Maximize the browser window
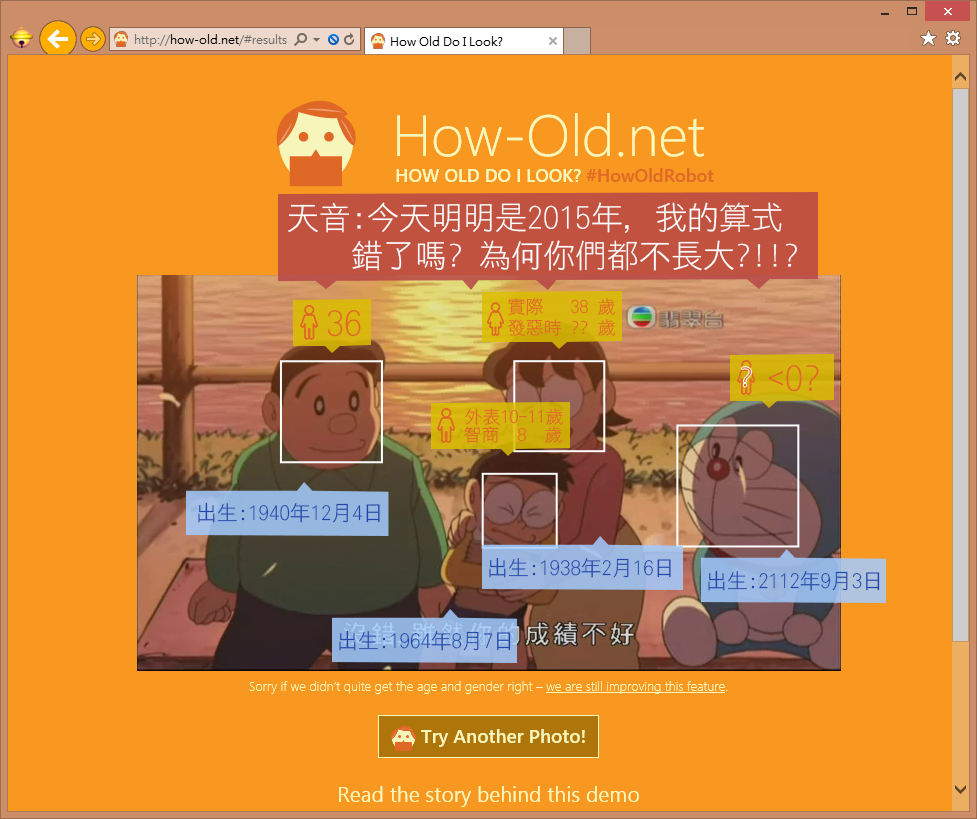Viewport: 977px width, 819px height. pyautogui.click(x=912, y=11)
